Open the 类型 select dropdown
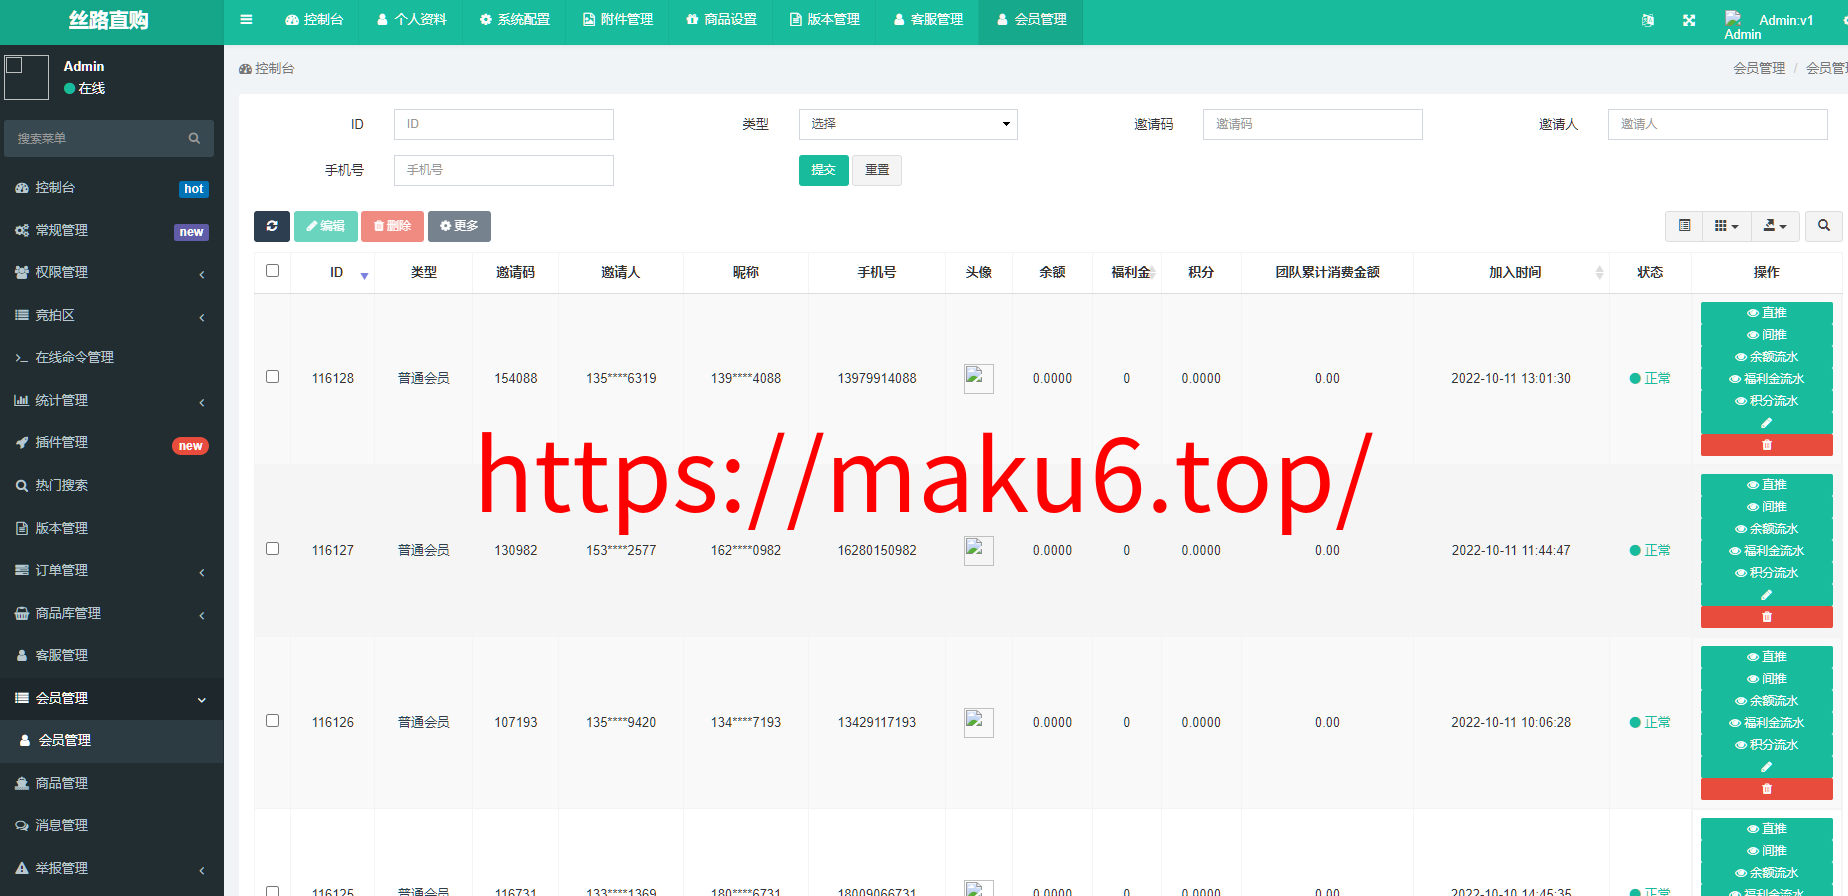This screenshot has width=1848, height=896. (x=908, y=124)
